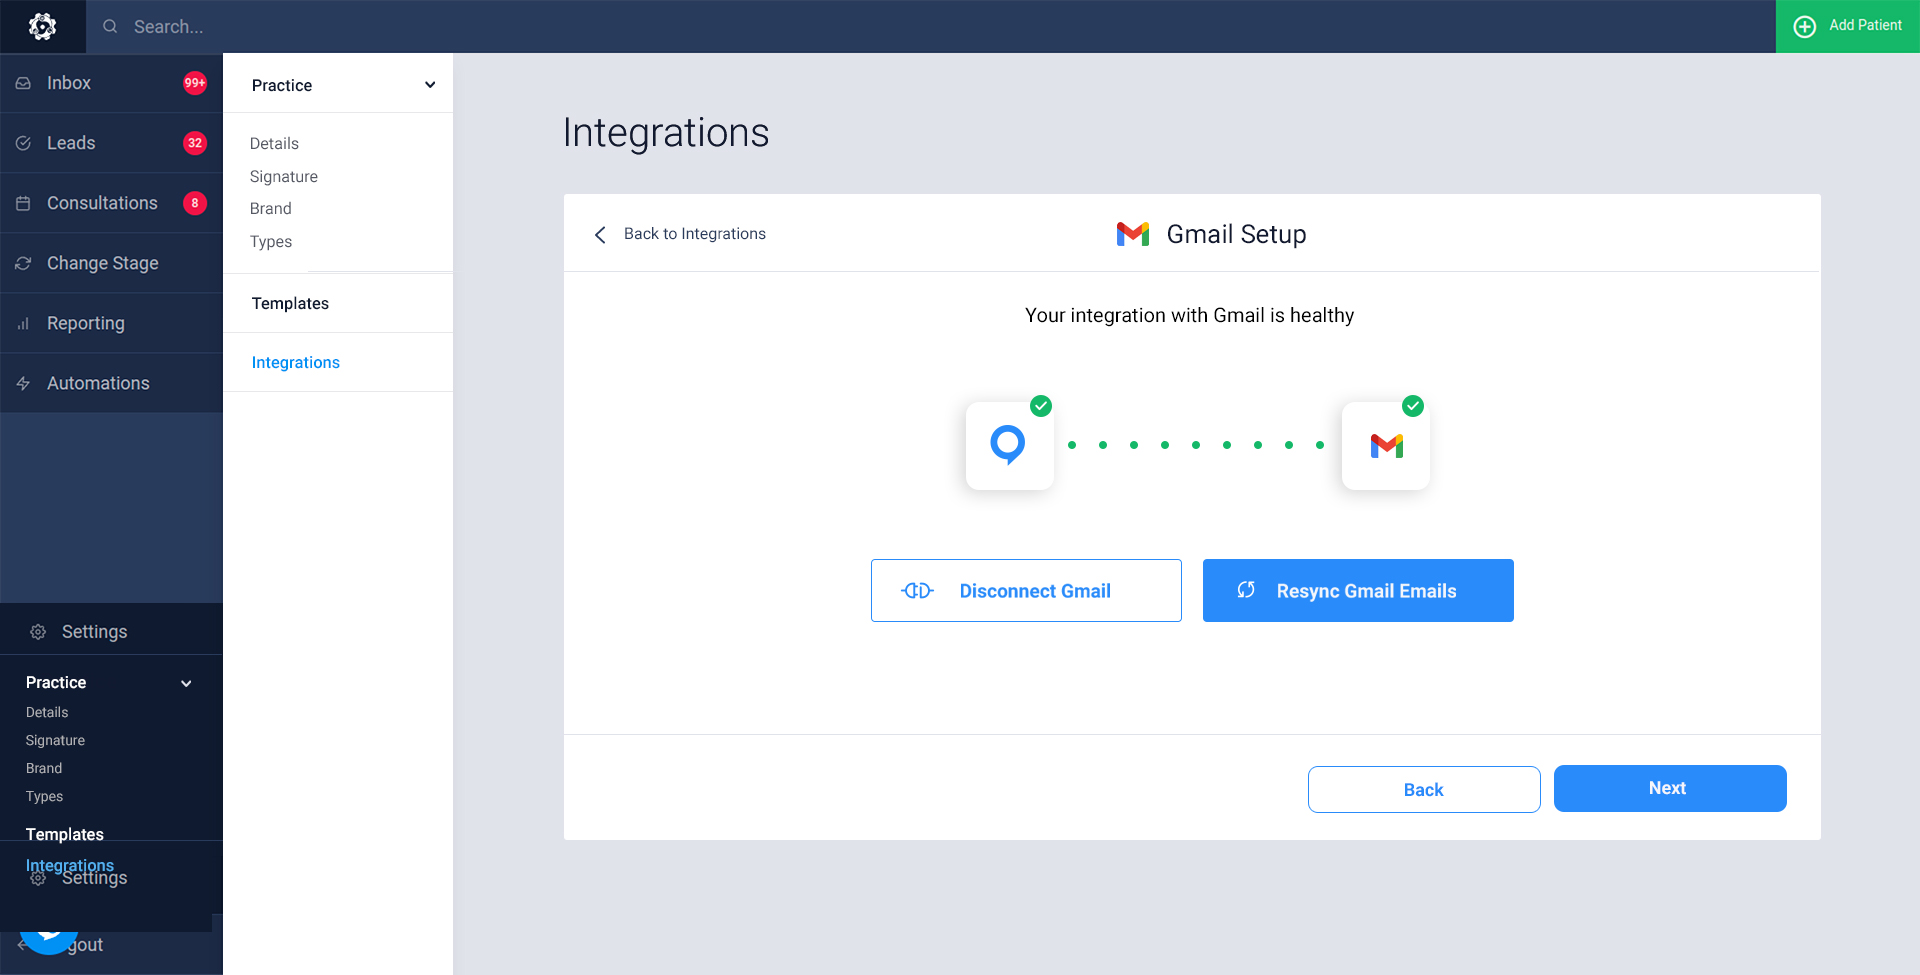Viewport: 1920px width, 975px height.
Task: Click the Back button
Action: pyautogui.click(x=1424, y=789)
